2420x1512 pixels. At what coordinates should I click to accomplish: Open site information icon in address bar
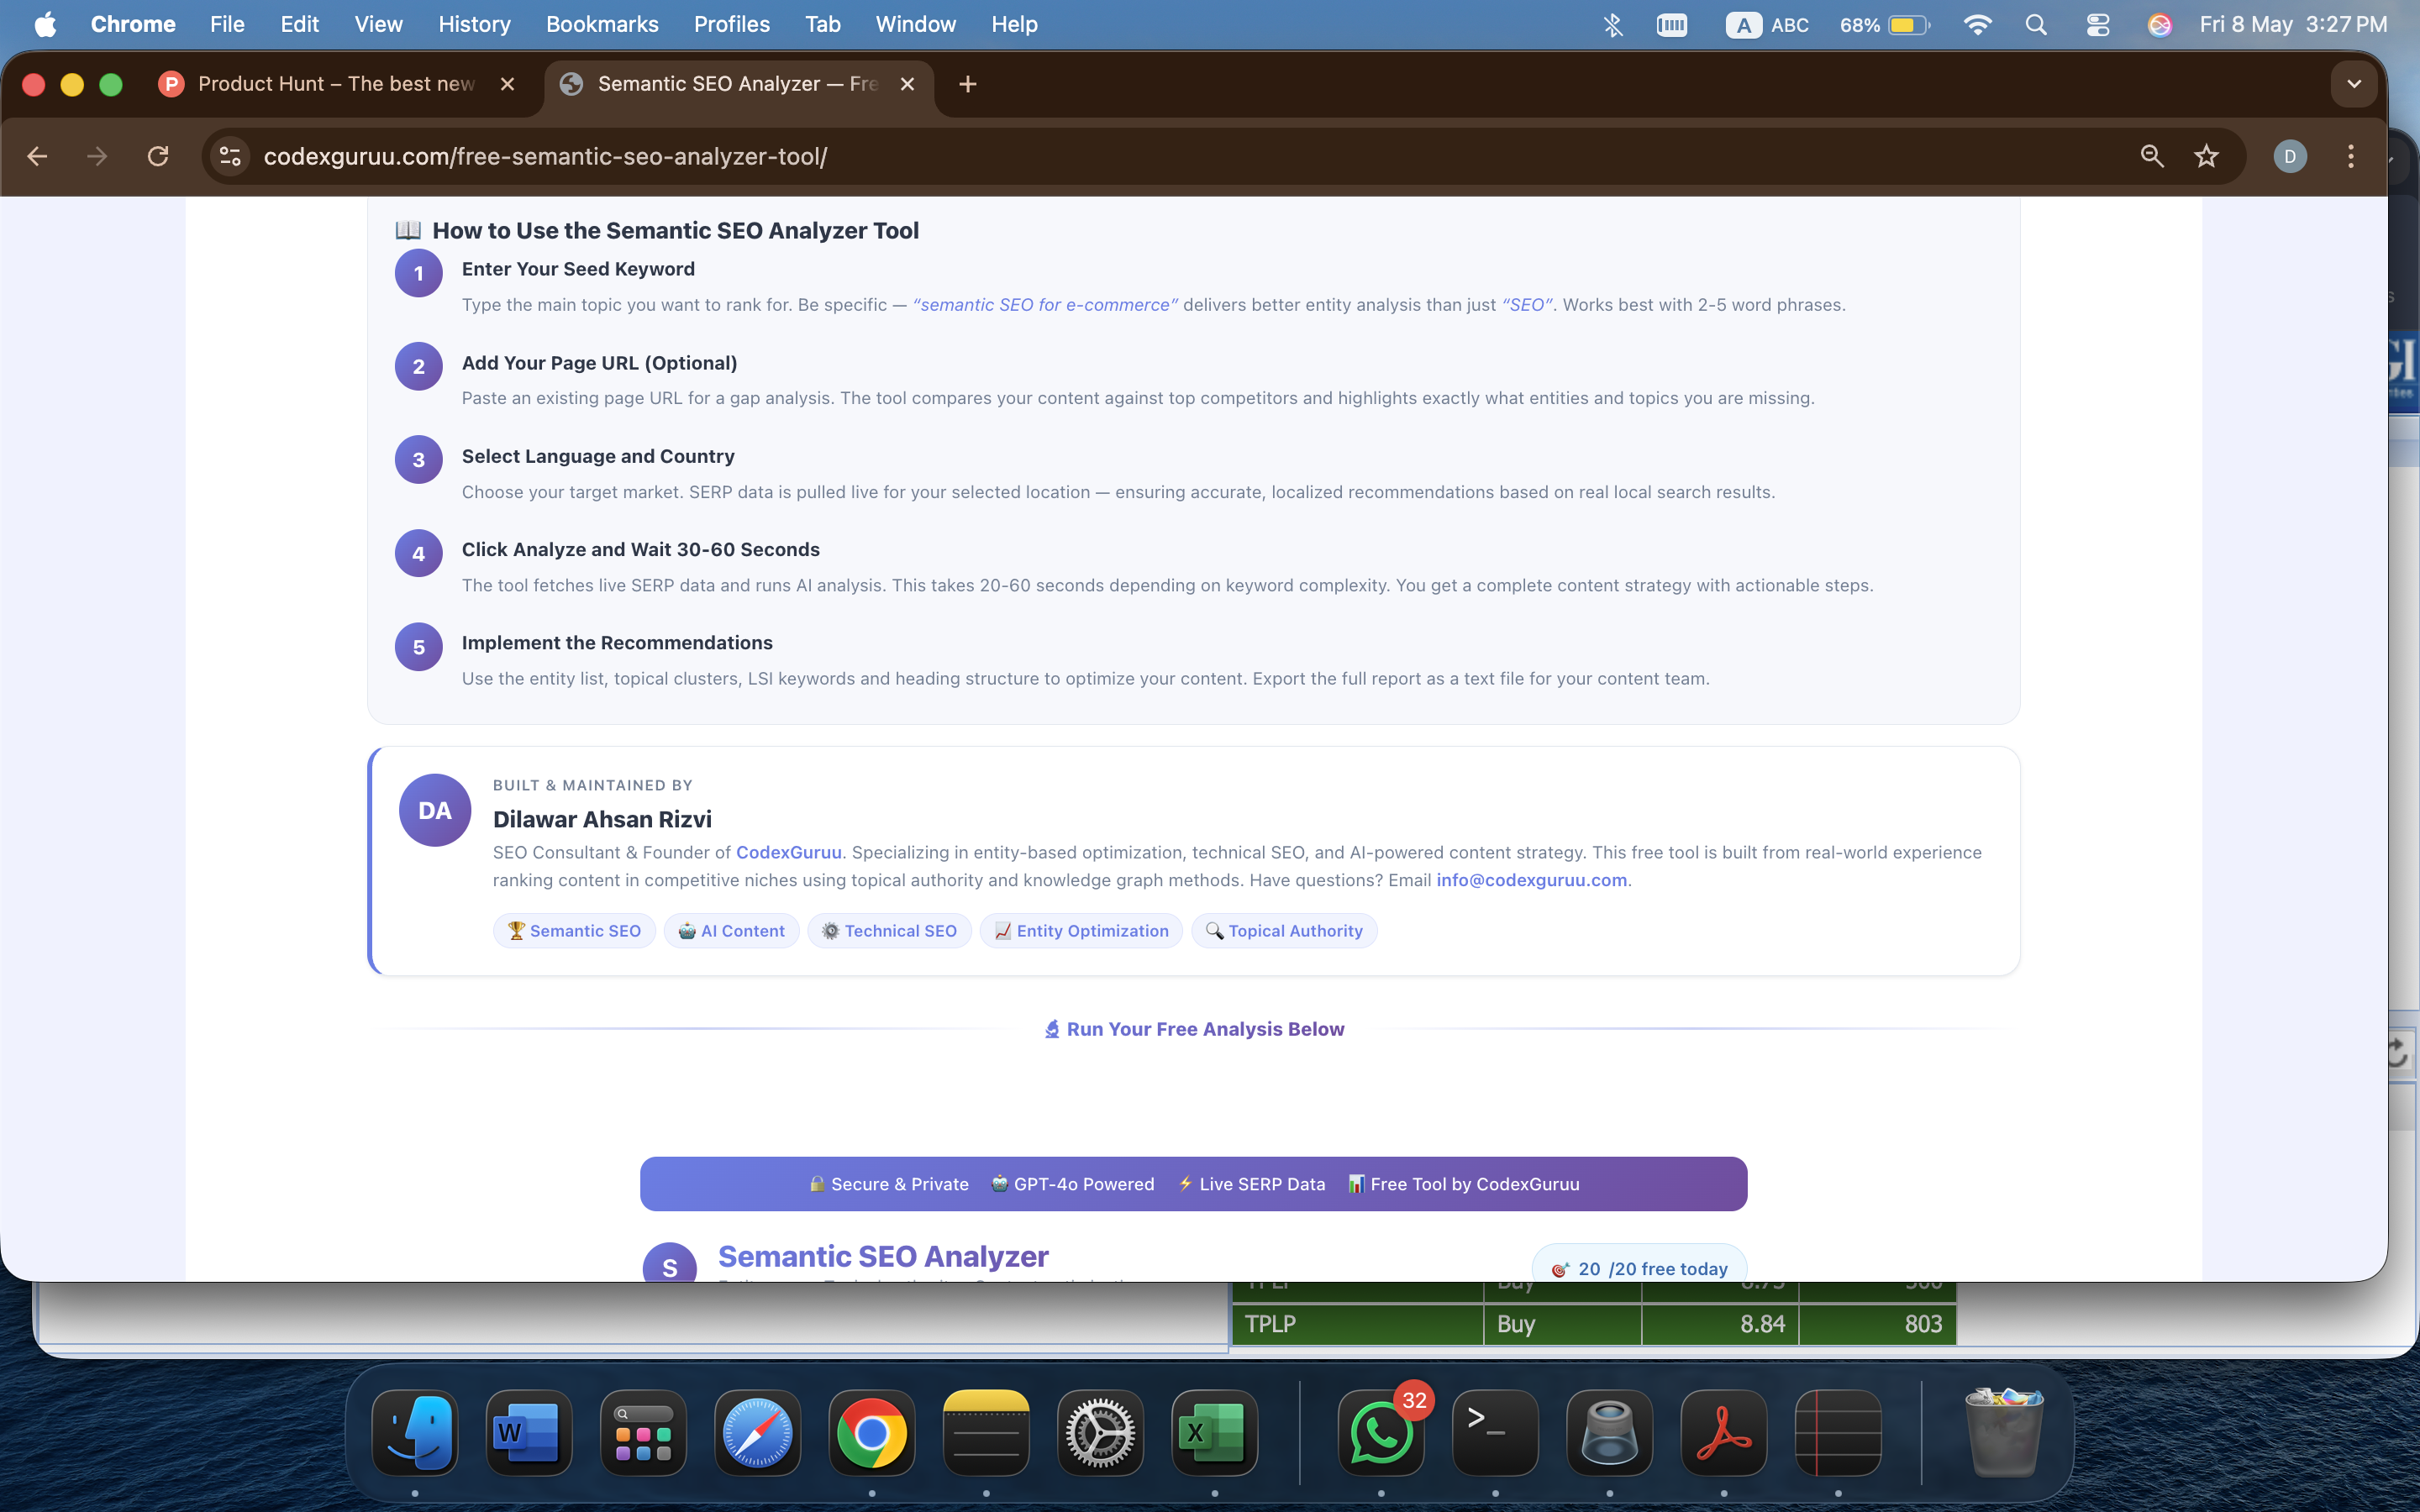pos(230,156)
